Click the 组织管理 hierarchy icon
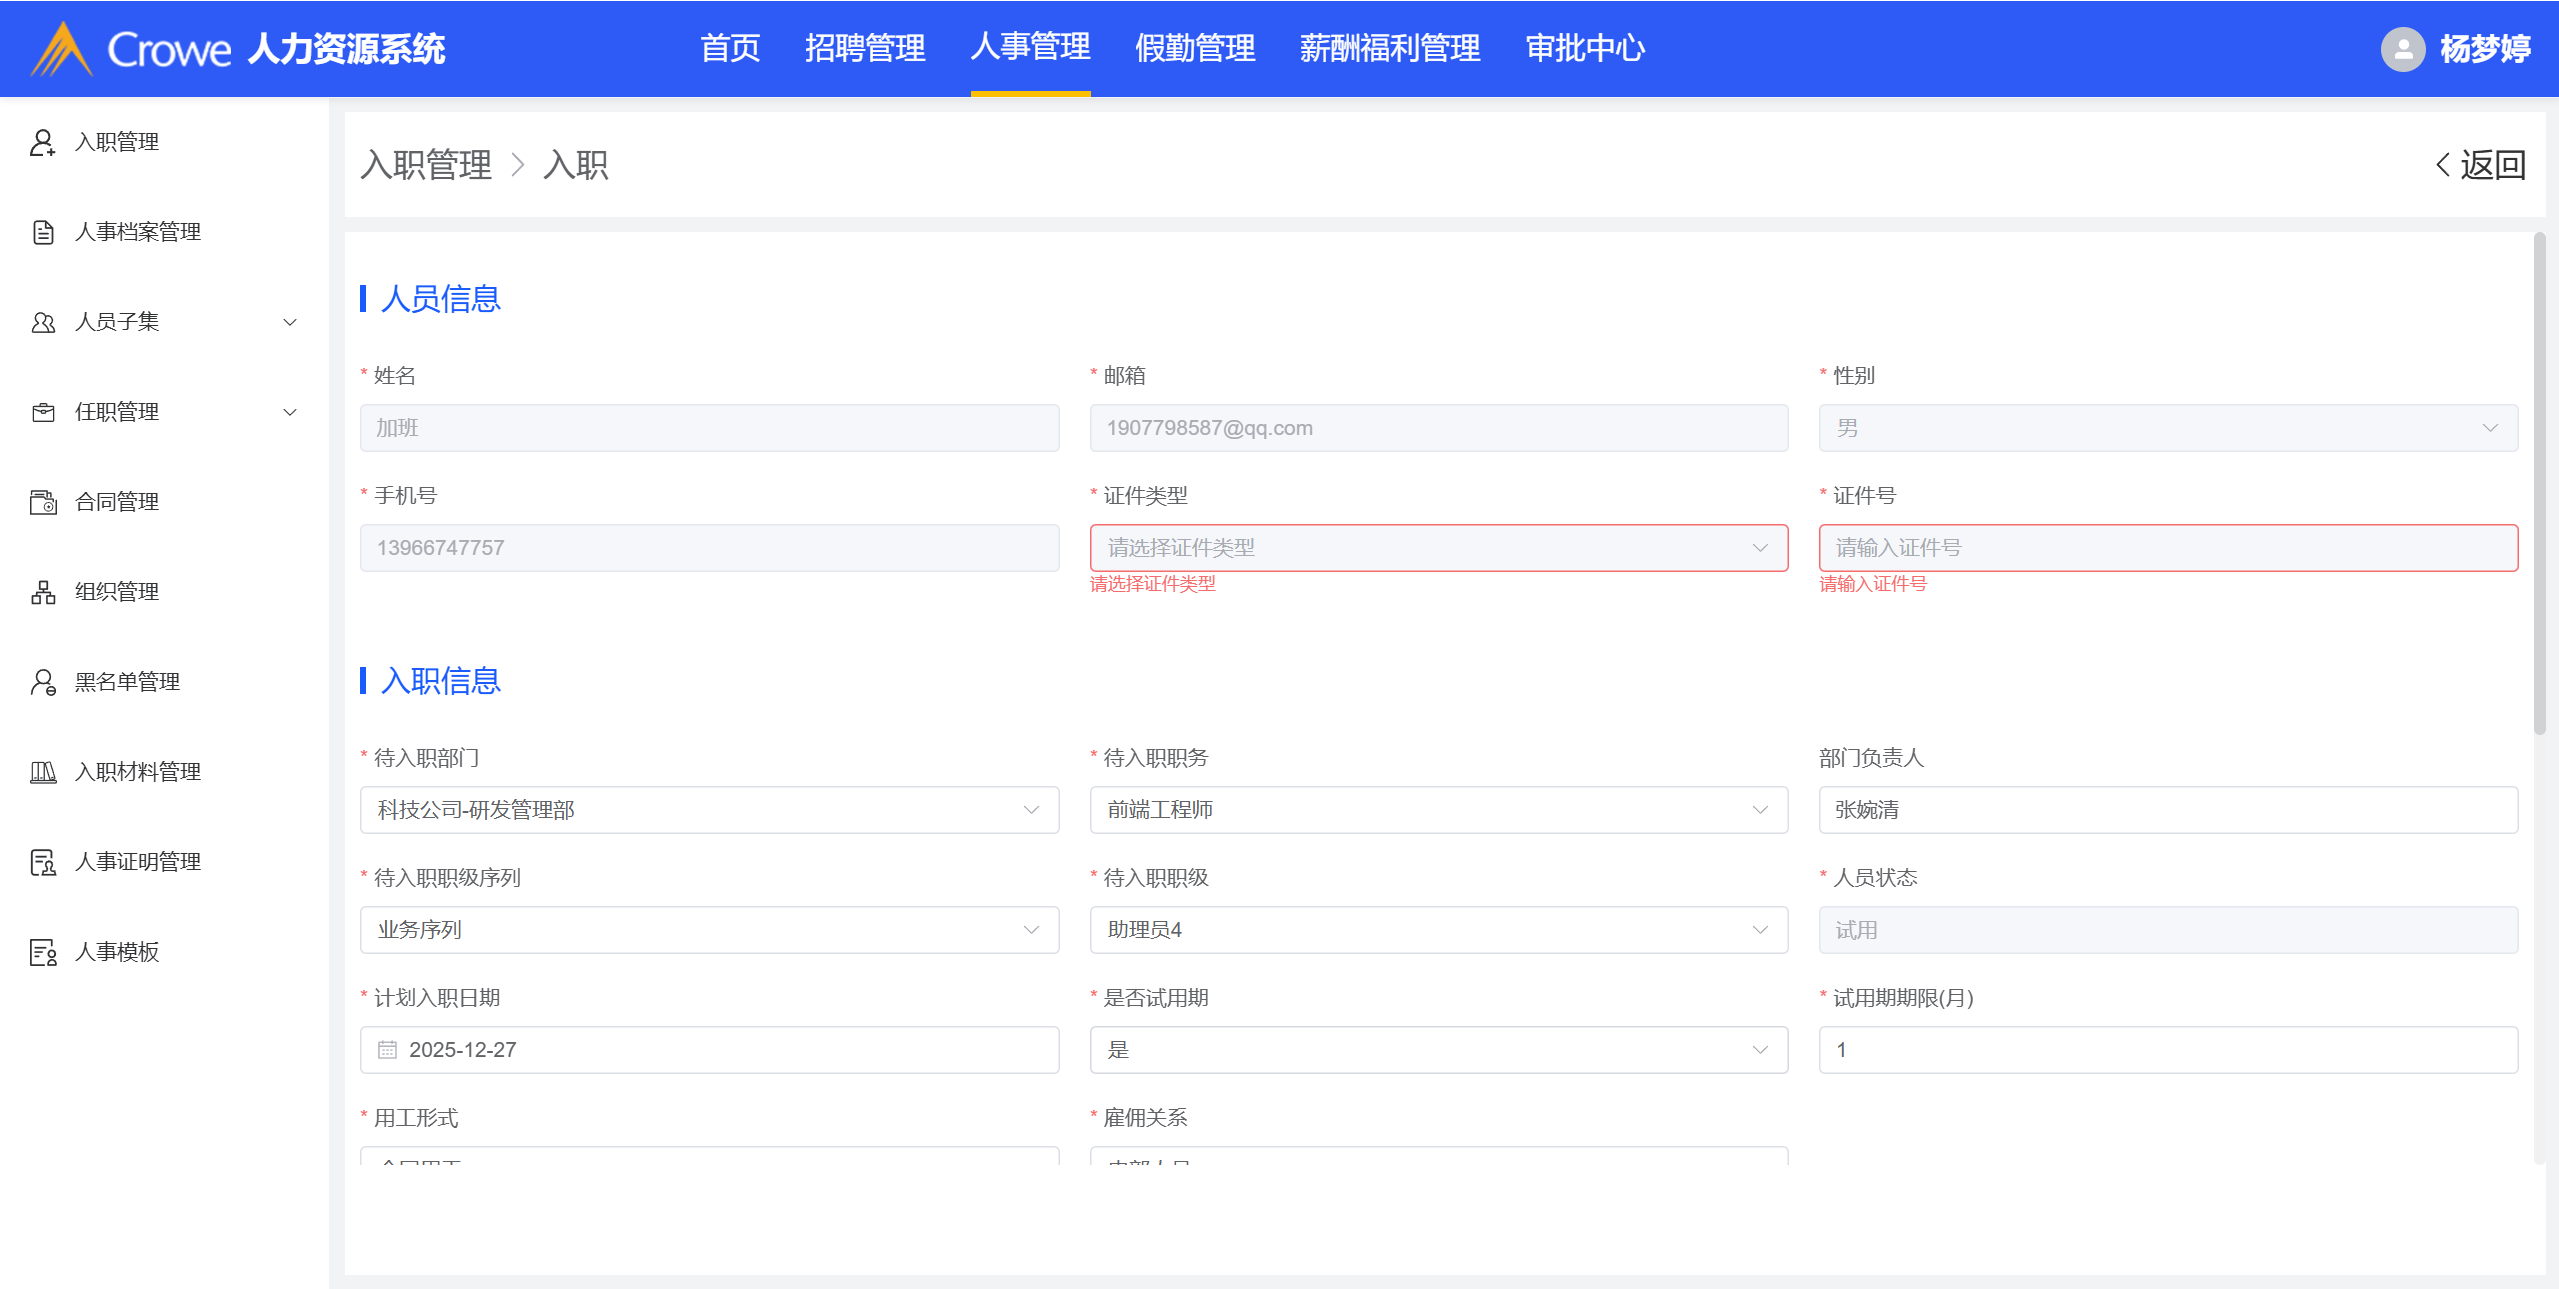The image size is (2559, 1289). tap(42, 592)
